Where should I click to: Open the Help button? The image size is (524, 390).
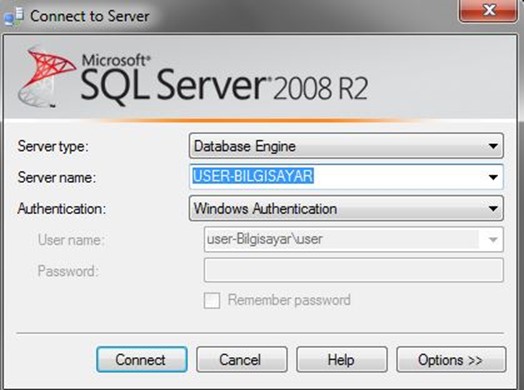point(342,360)
